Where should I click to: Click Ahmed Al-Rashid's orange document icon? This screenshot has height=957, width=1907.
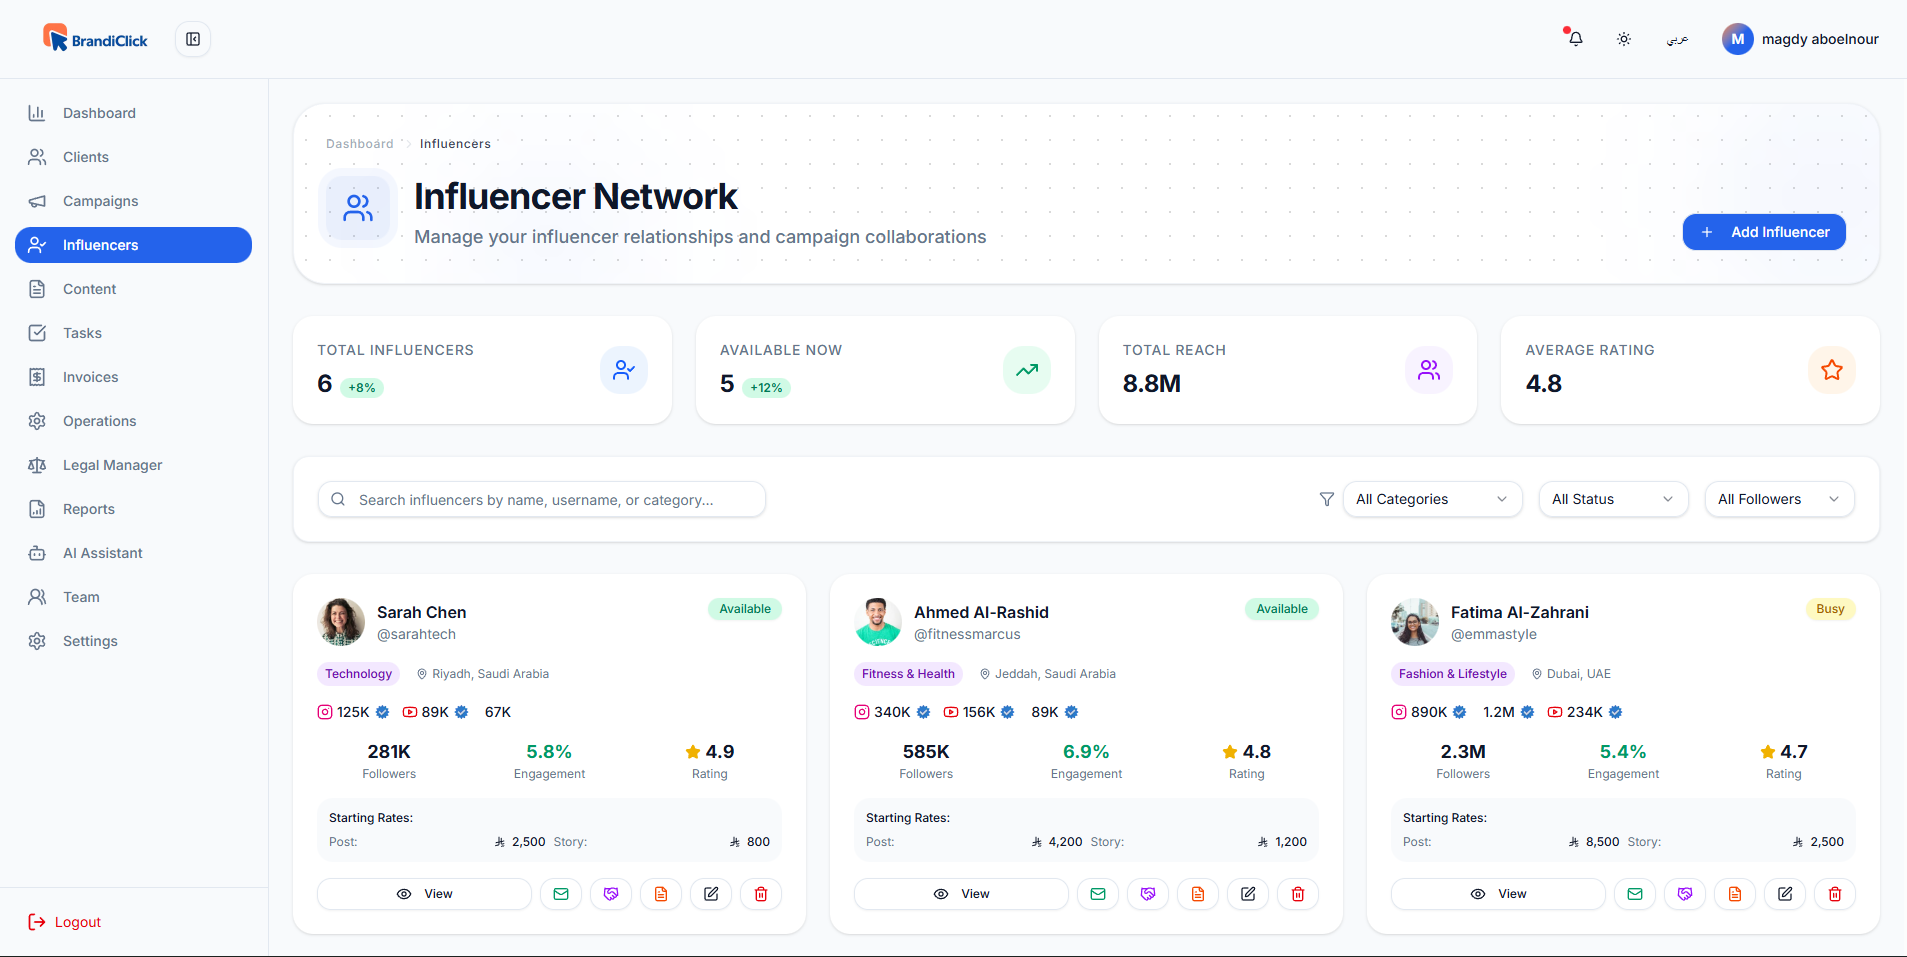[1197, 894]
